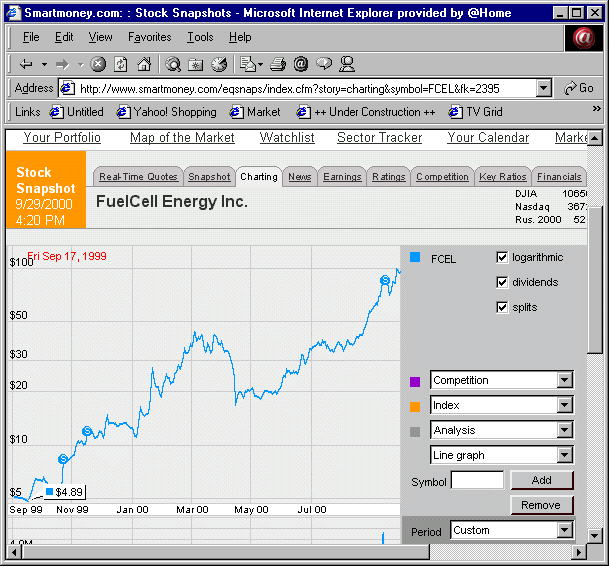Image resolution: width=609 pixels, height=566 pixels.
Task: Toggle the dividends checkbox
Action: pos(502,282)
